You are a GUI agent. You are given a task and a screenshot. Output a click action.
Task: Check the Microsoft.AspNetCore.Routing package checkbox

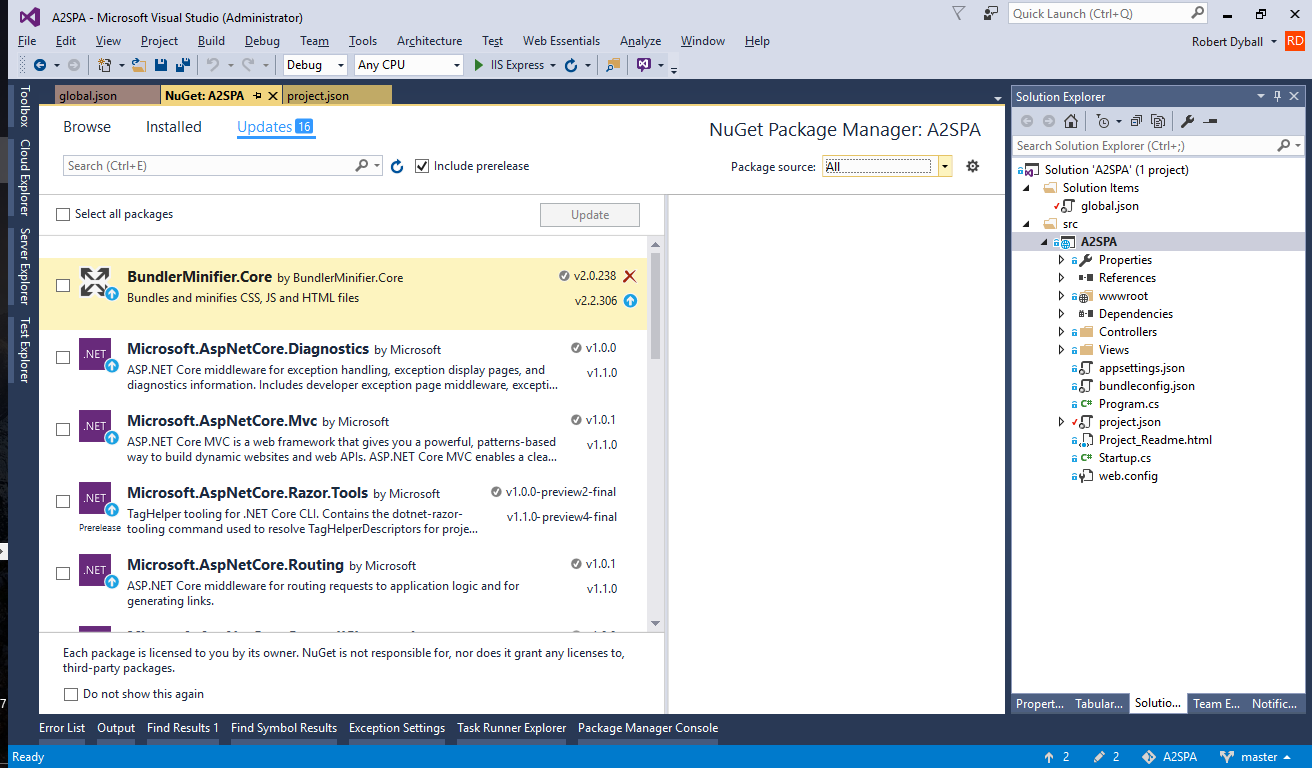pos(63,573)
